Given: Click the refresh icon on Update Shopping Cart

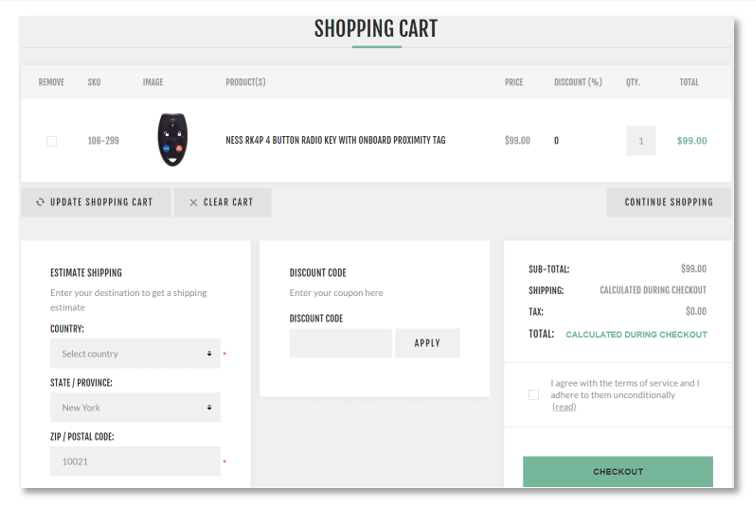Looking at the screenshot, I should [40, 202].
